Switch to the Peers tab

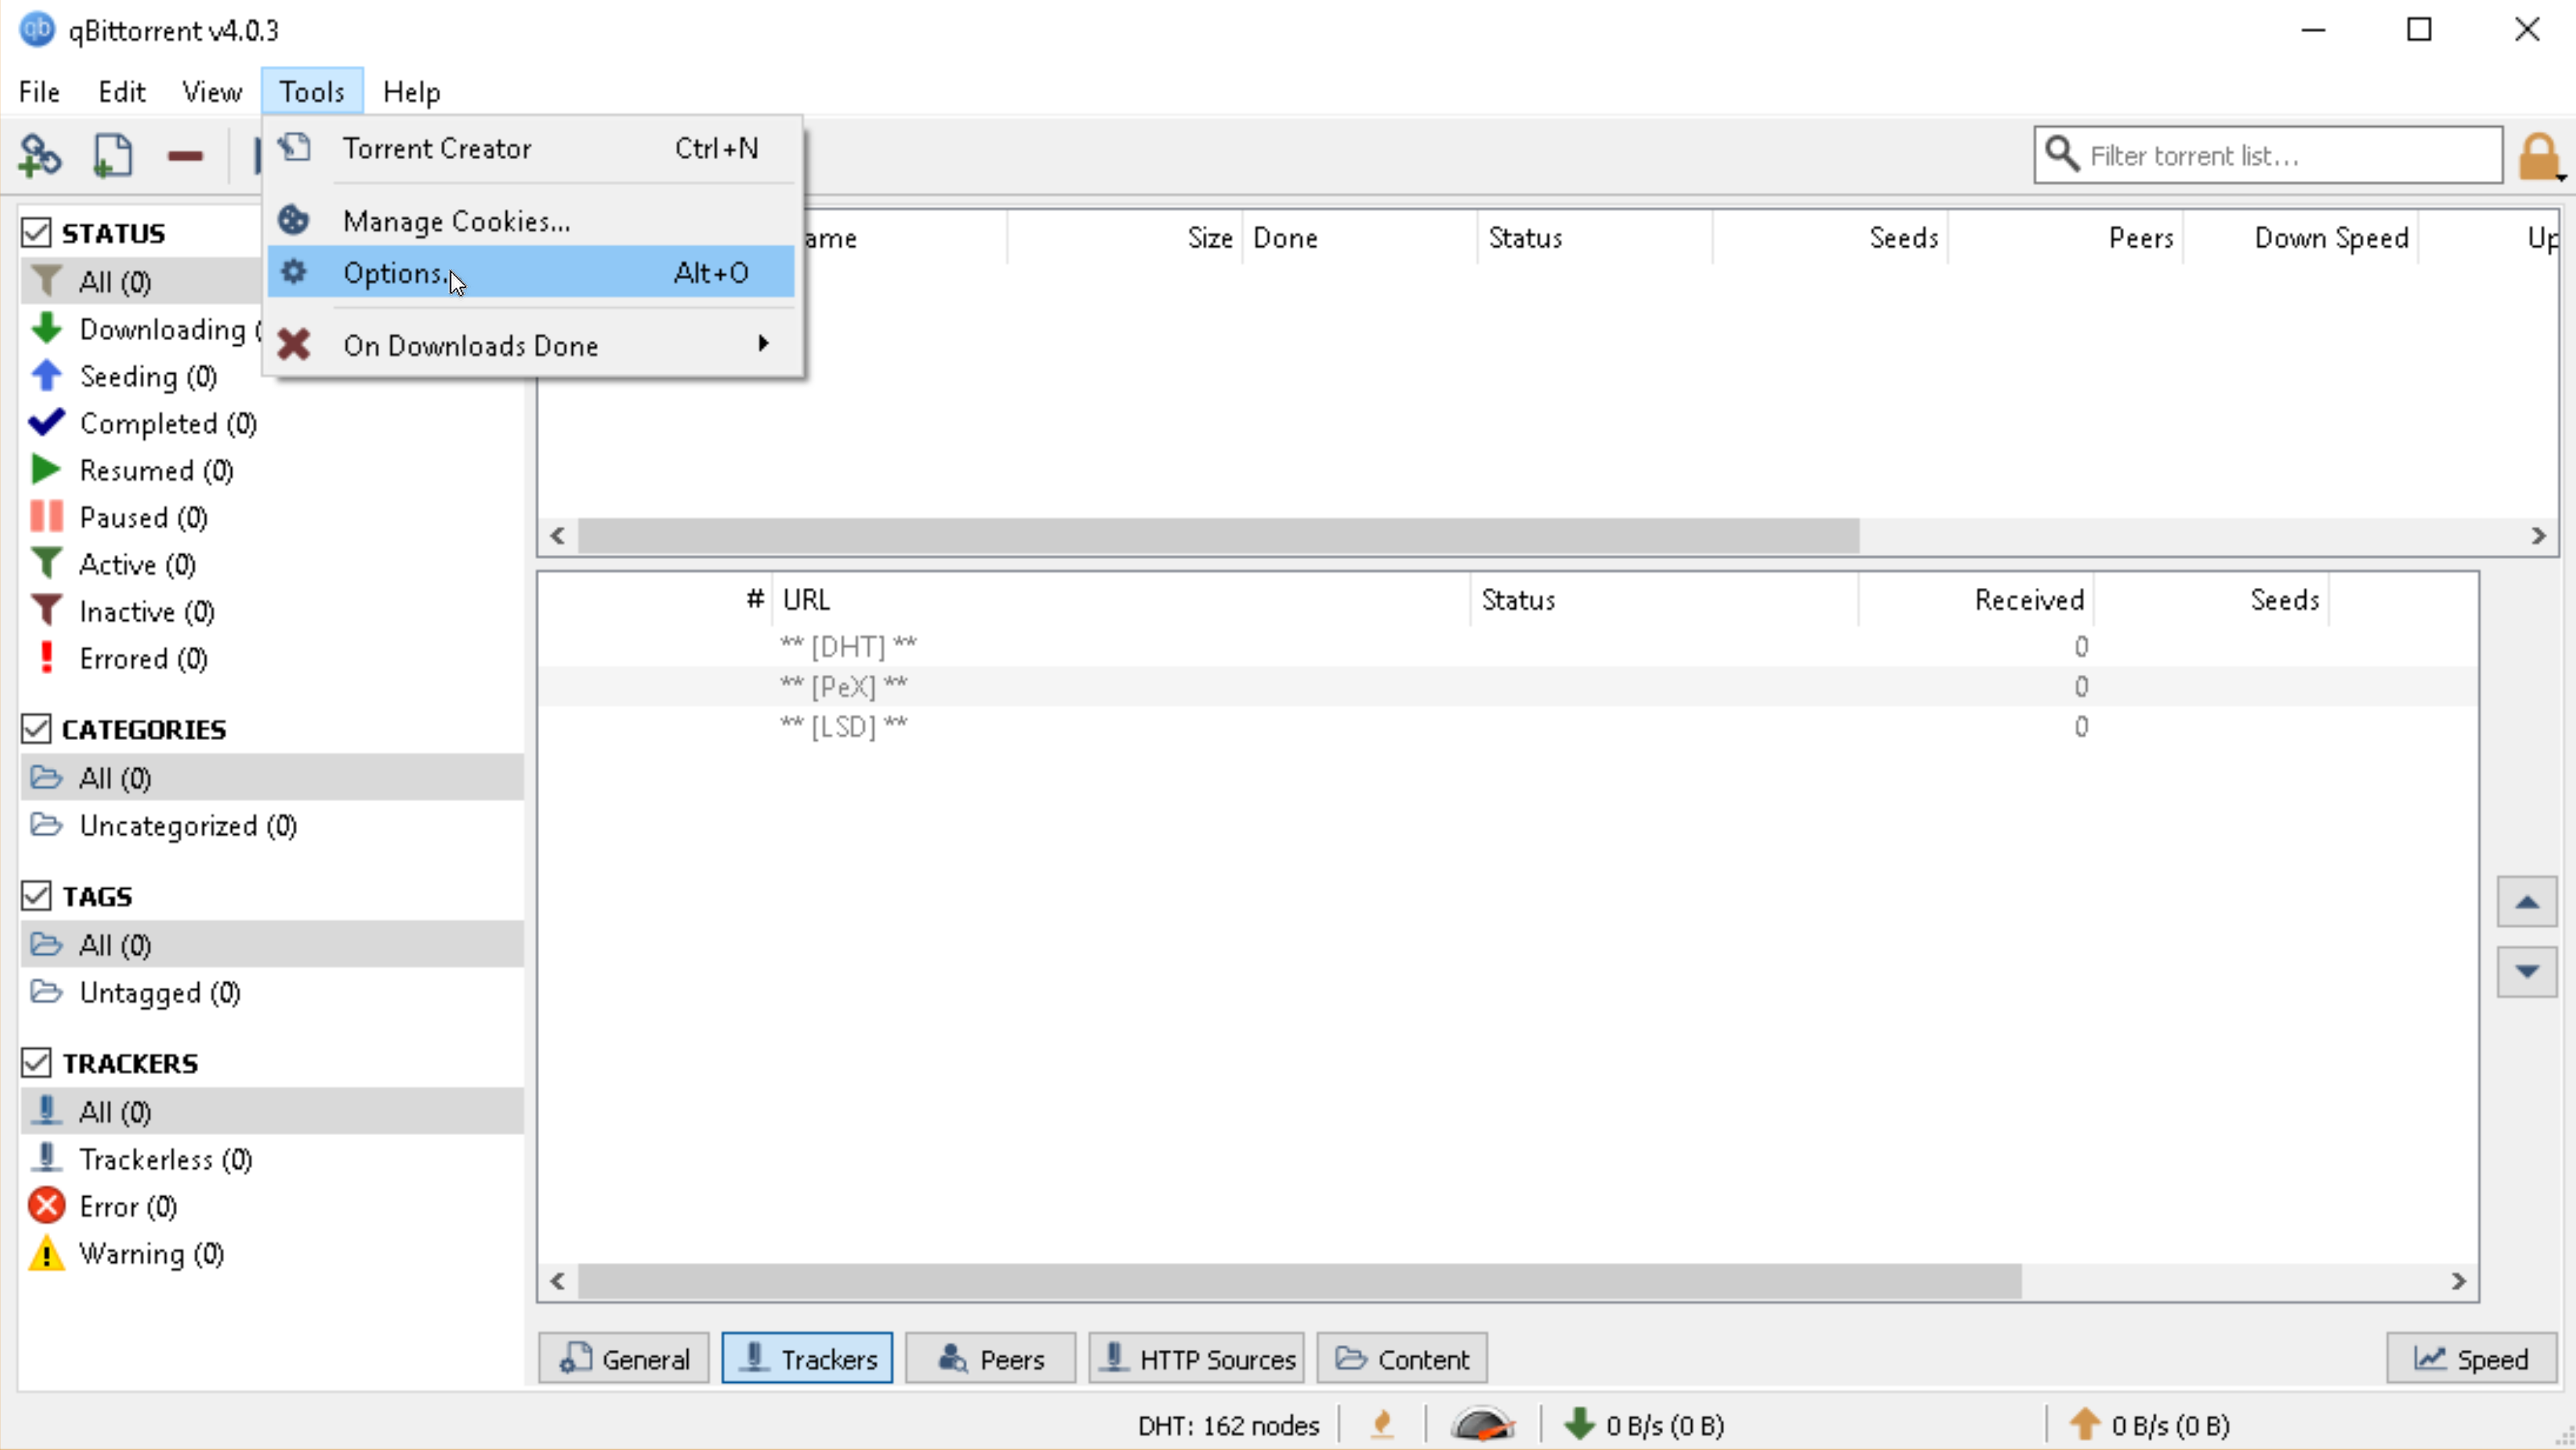point(990,1358)
